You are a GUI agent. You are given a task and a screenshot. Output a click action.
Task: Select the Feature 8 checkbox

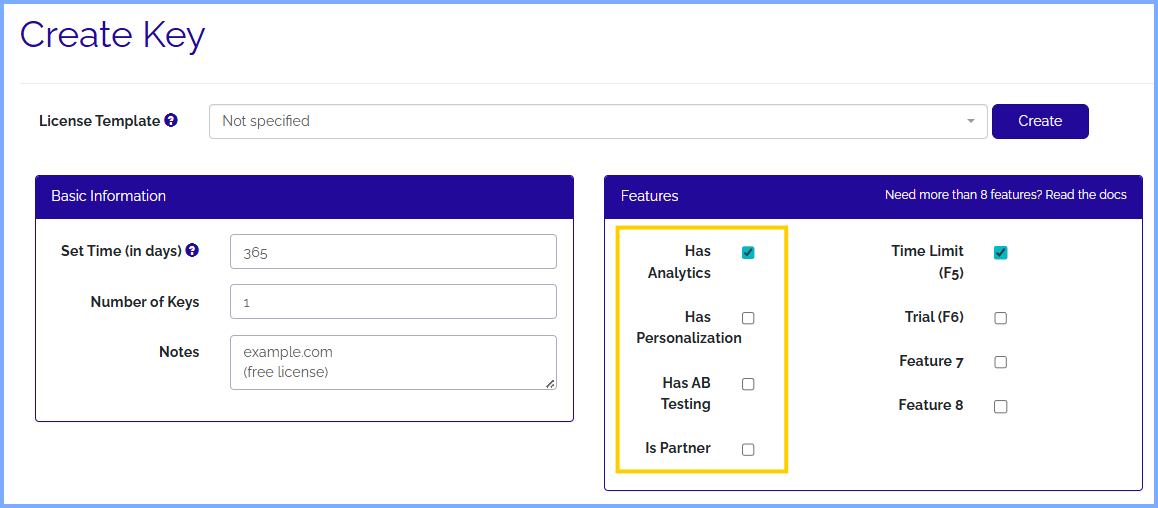click(x=1000, y=406)
